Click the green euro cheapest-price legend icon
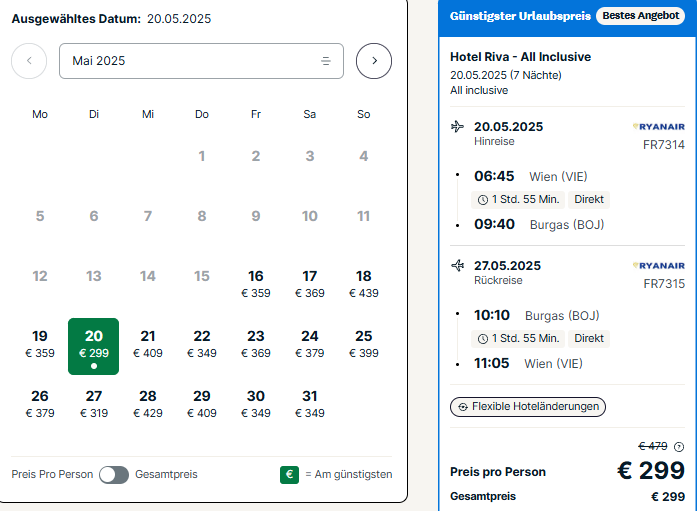The width and height of the screenshot is (697, 511). (289, 474)
